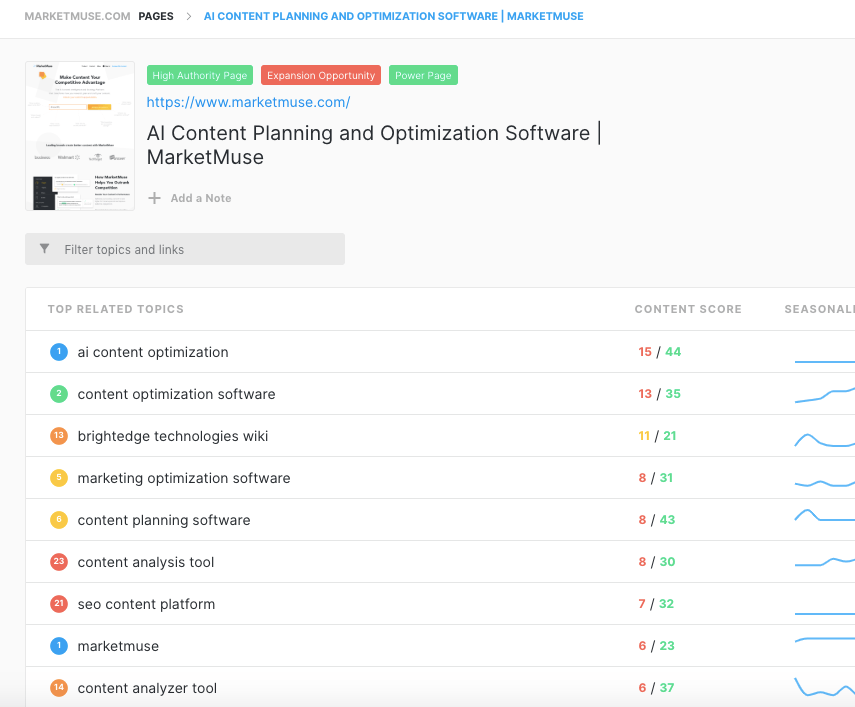Viewport: 855px width, 707px height.
Task: Click seasonality sparkline for ai content optimization
Action: click(x=824, y=361)
